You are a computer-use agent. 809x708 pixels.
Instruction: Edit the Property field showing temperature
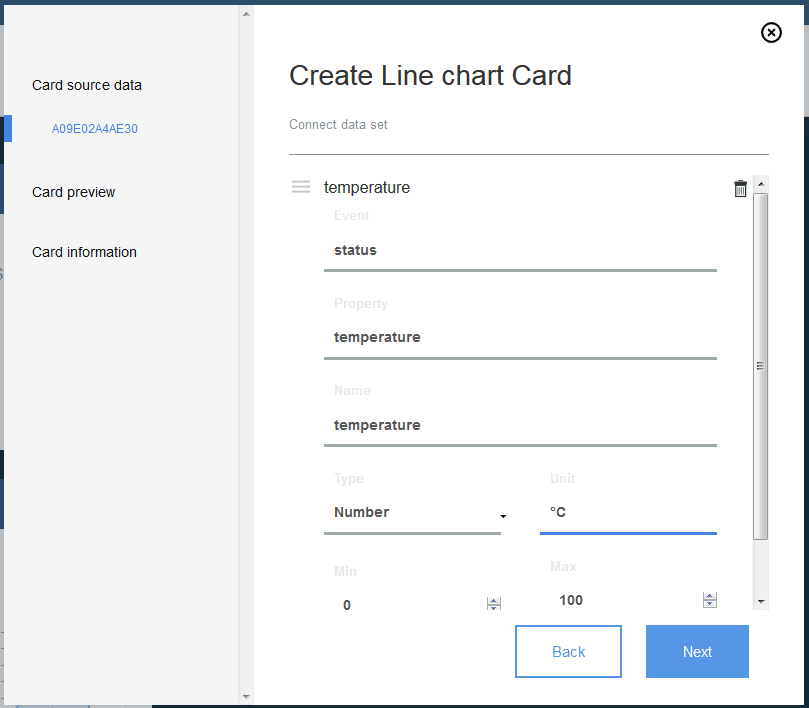520,337
